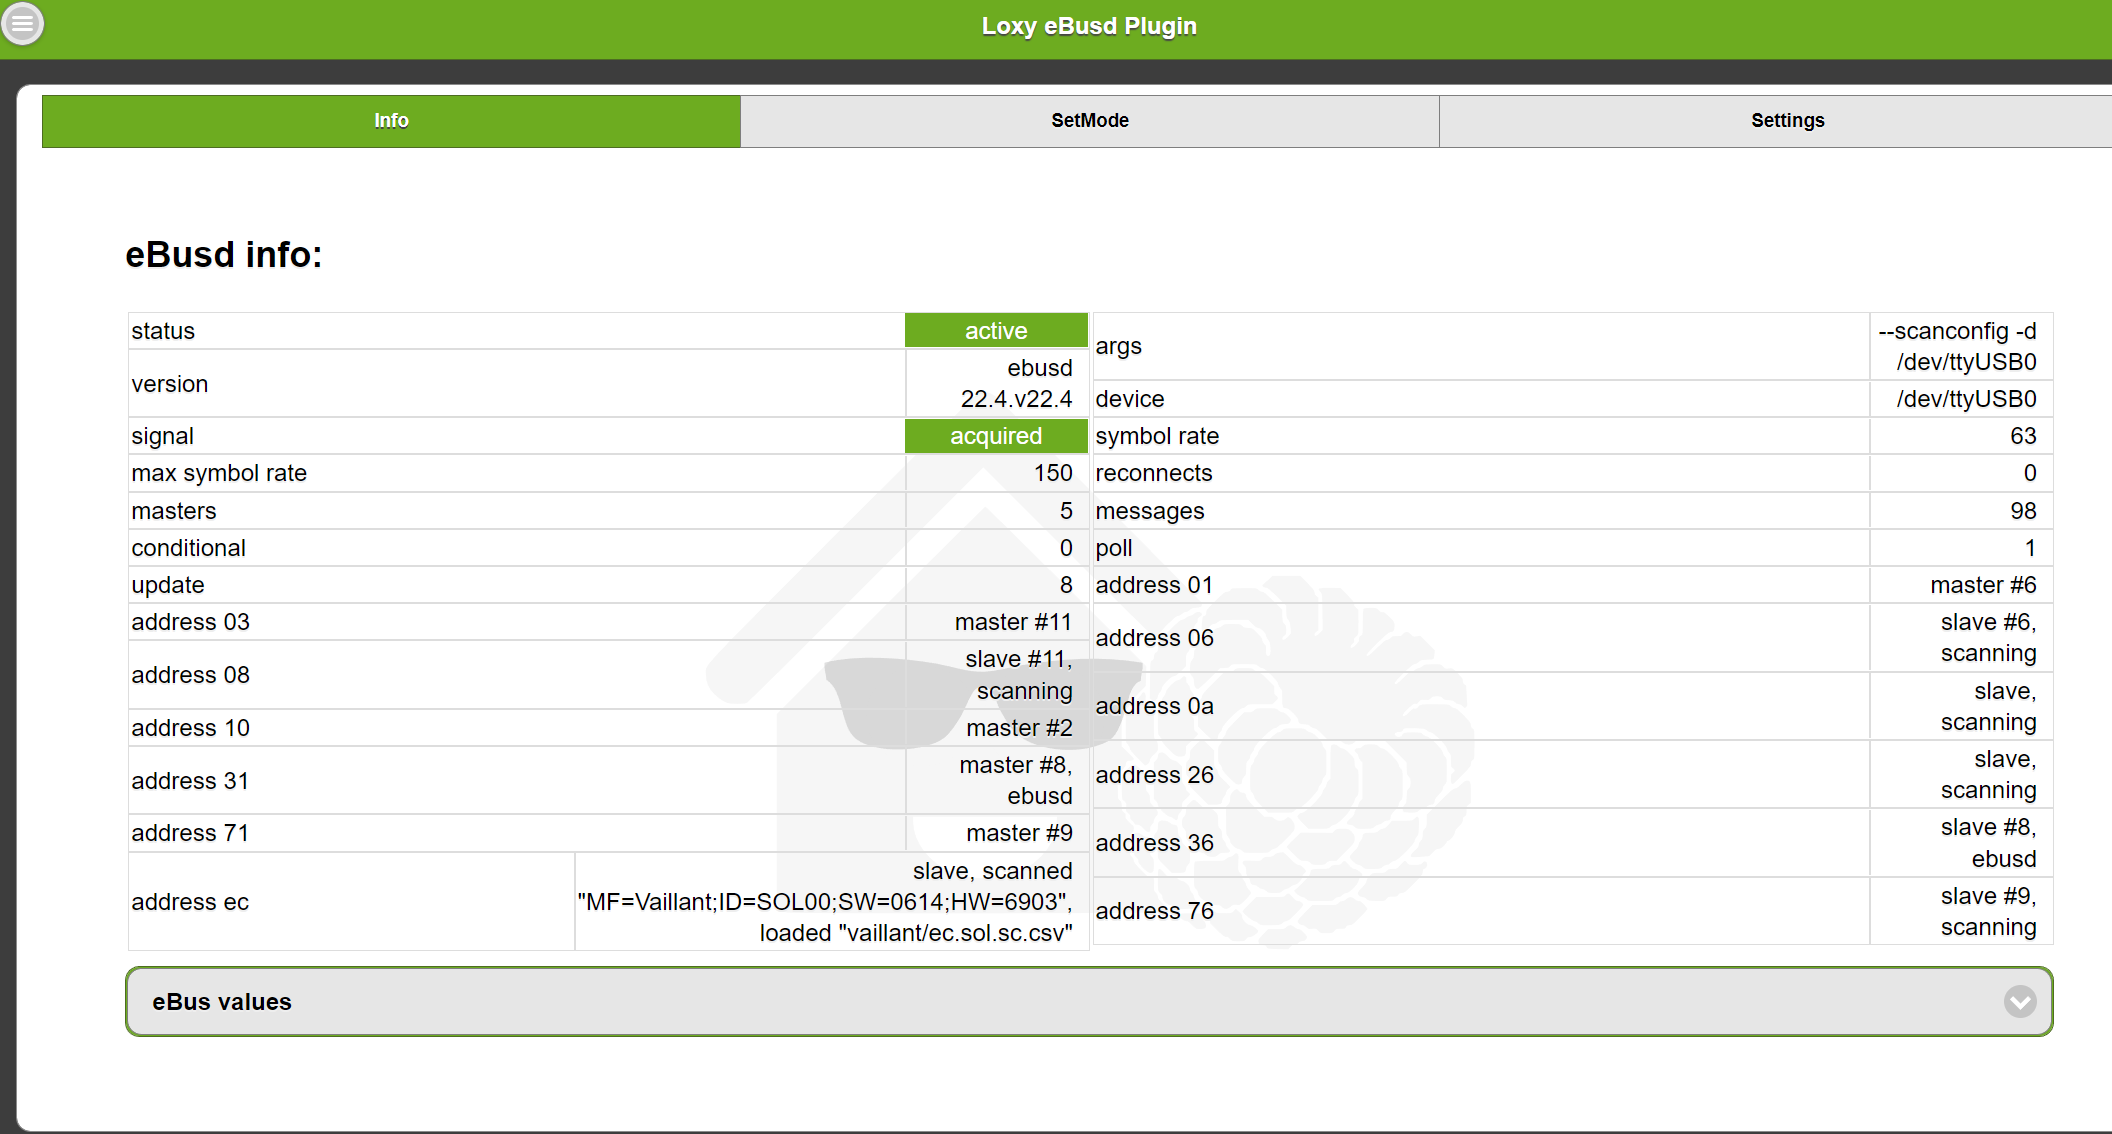Click the messages count value 98

tap(2022, 511)
